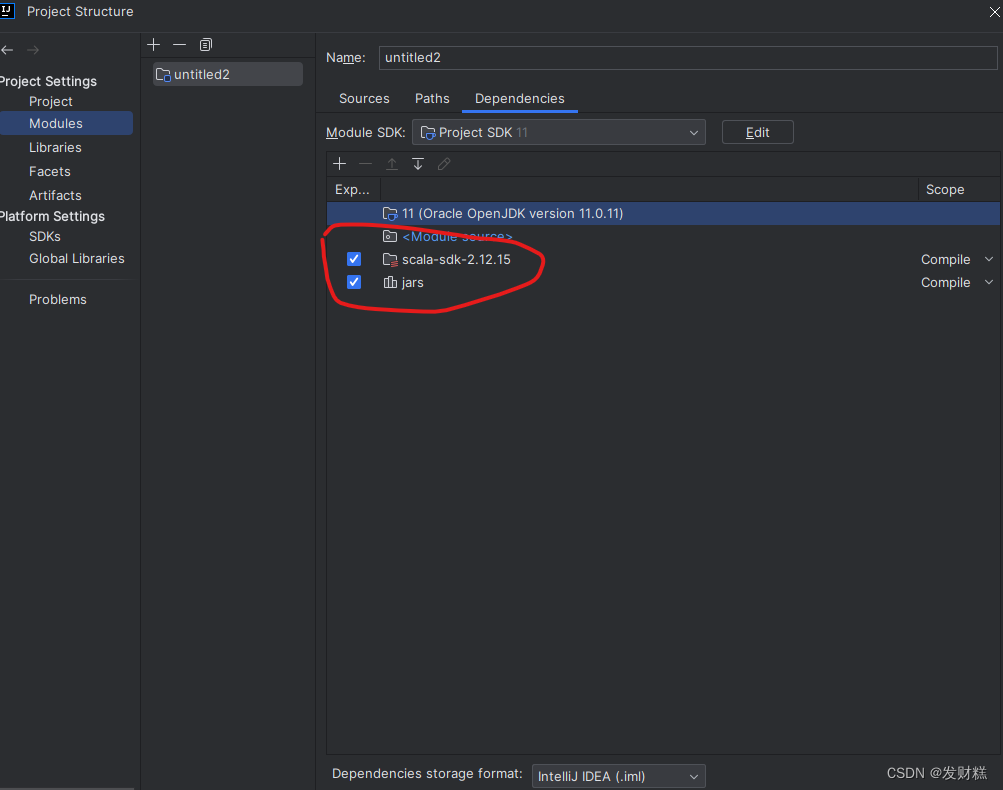
Task: Open Libraries in the sidebar
Action: (55, 148)
